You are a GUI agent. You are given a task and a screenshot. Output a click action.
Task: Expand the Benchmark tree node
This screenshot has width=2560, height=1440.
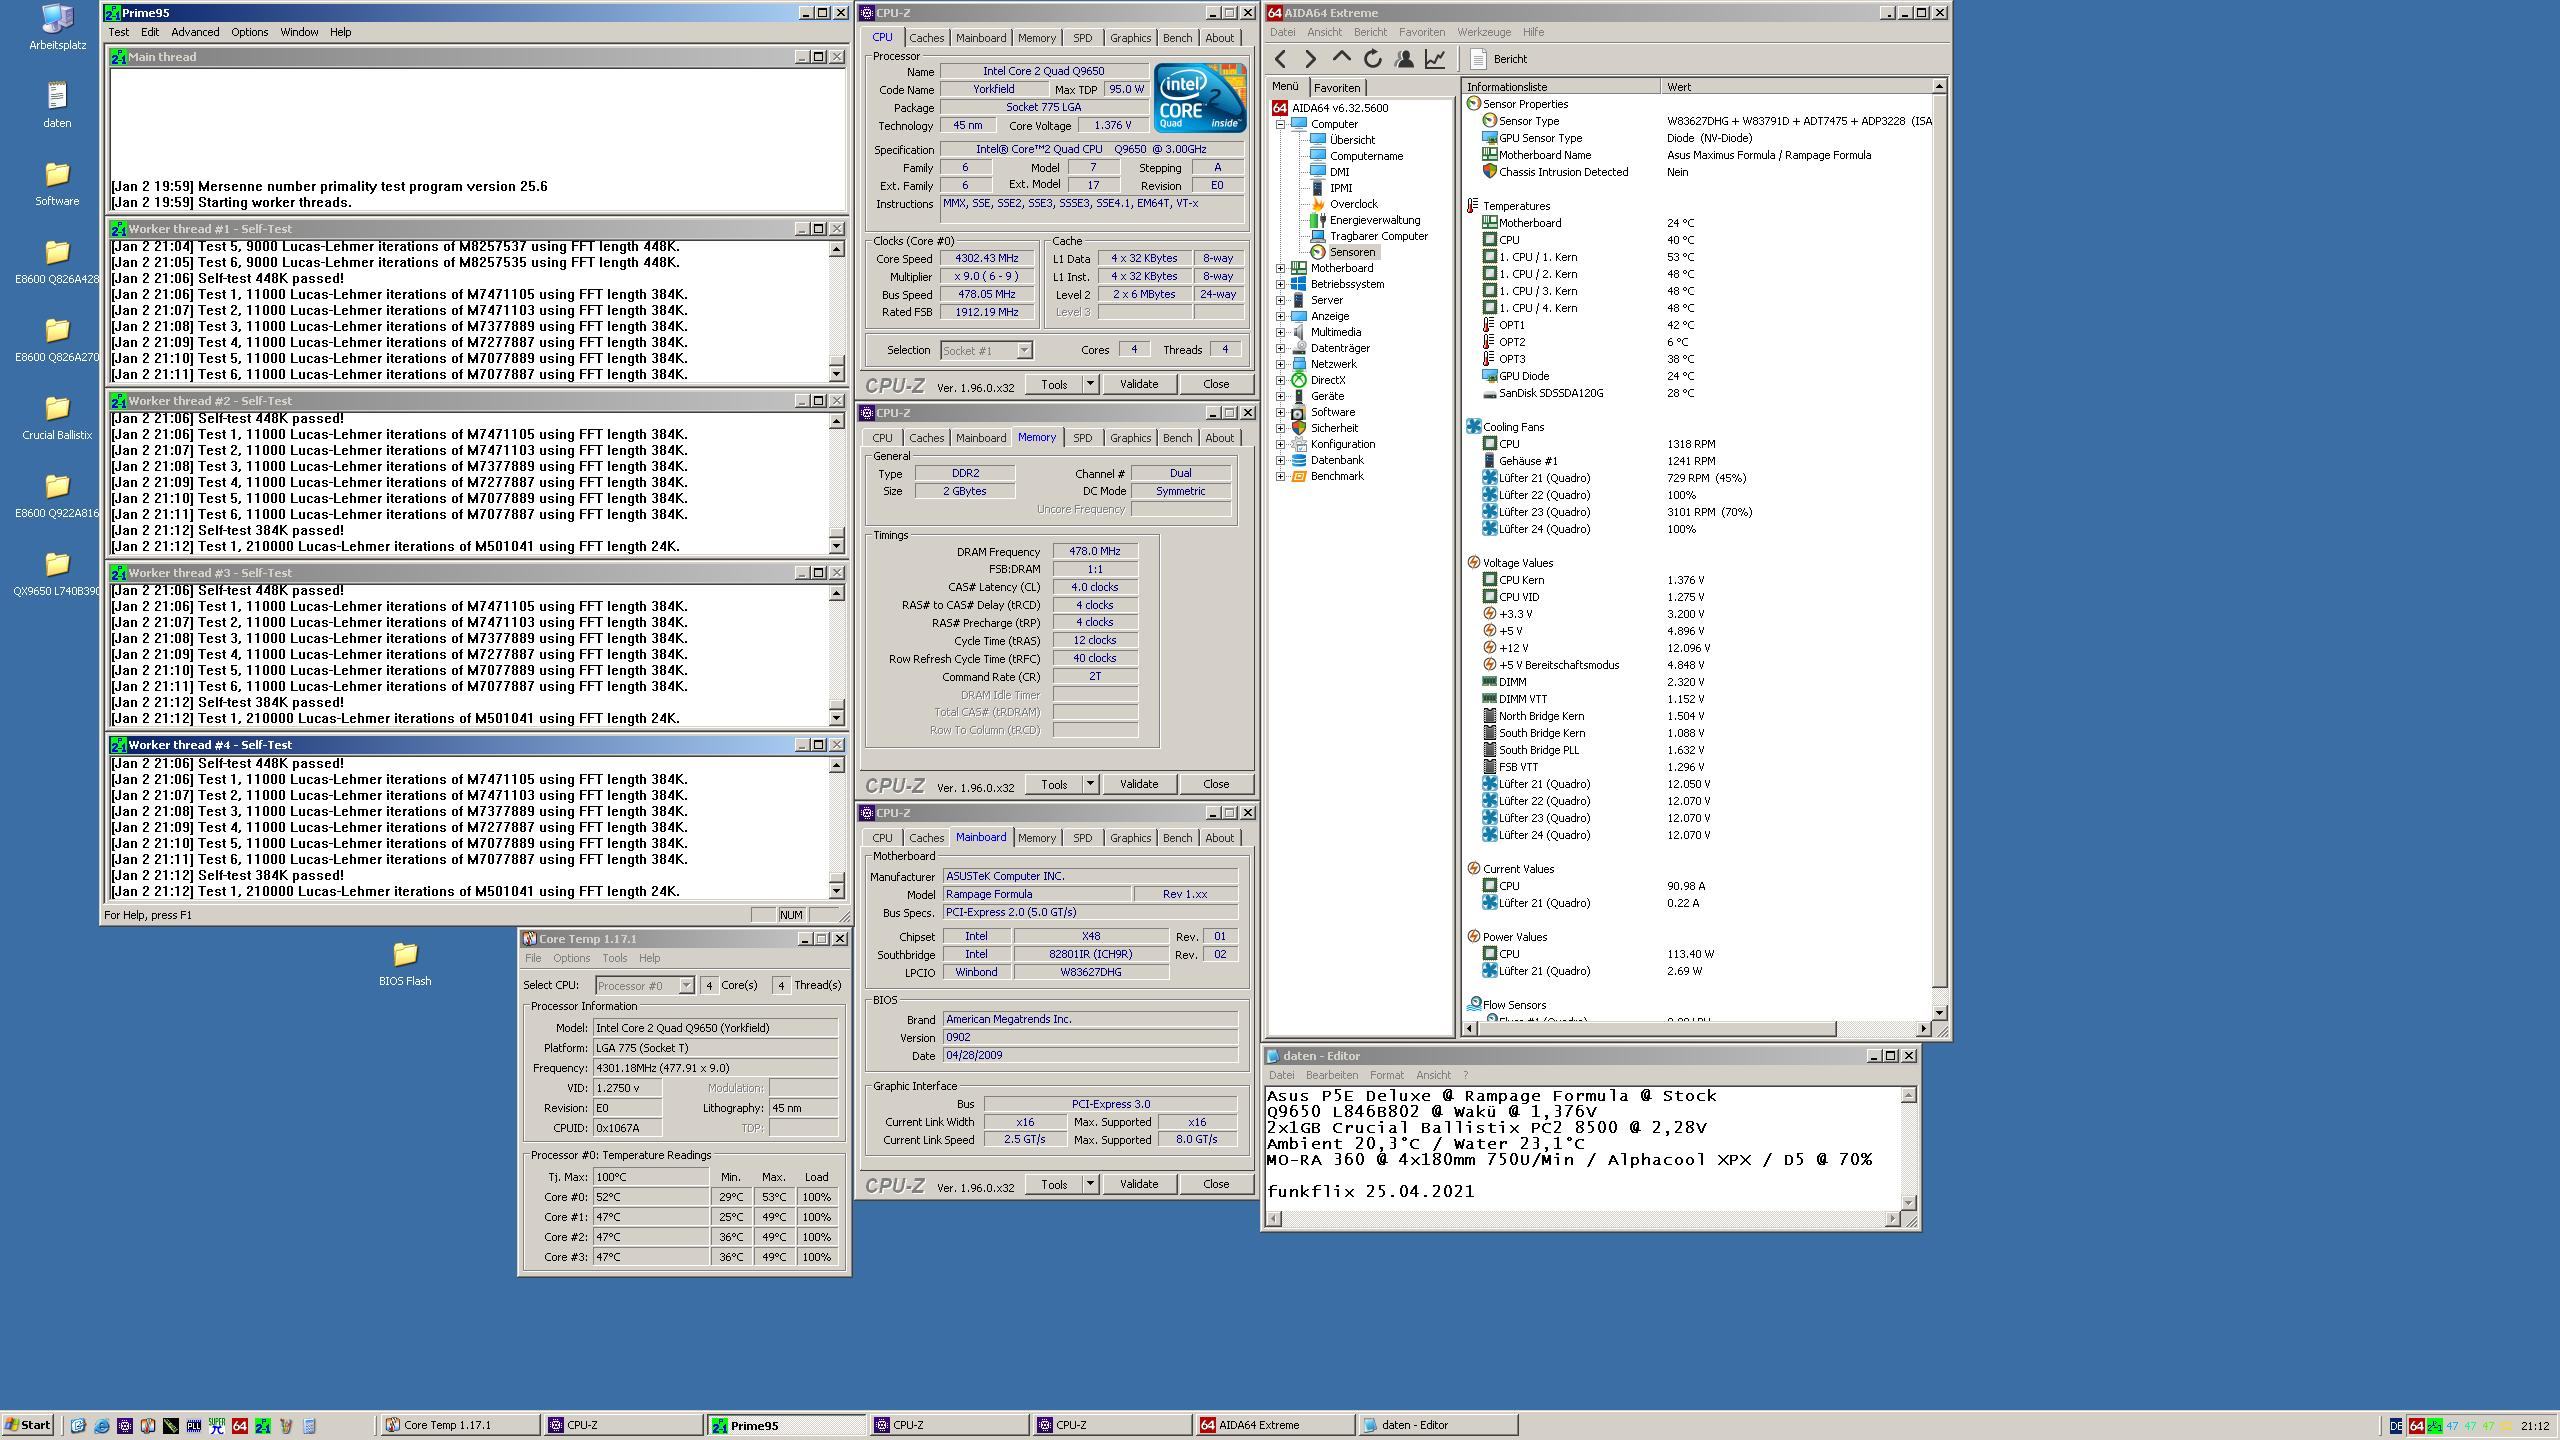click(x=1280, y=476)
